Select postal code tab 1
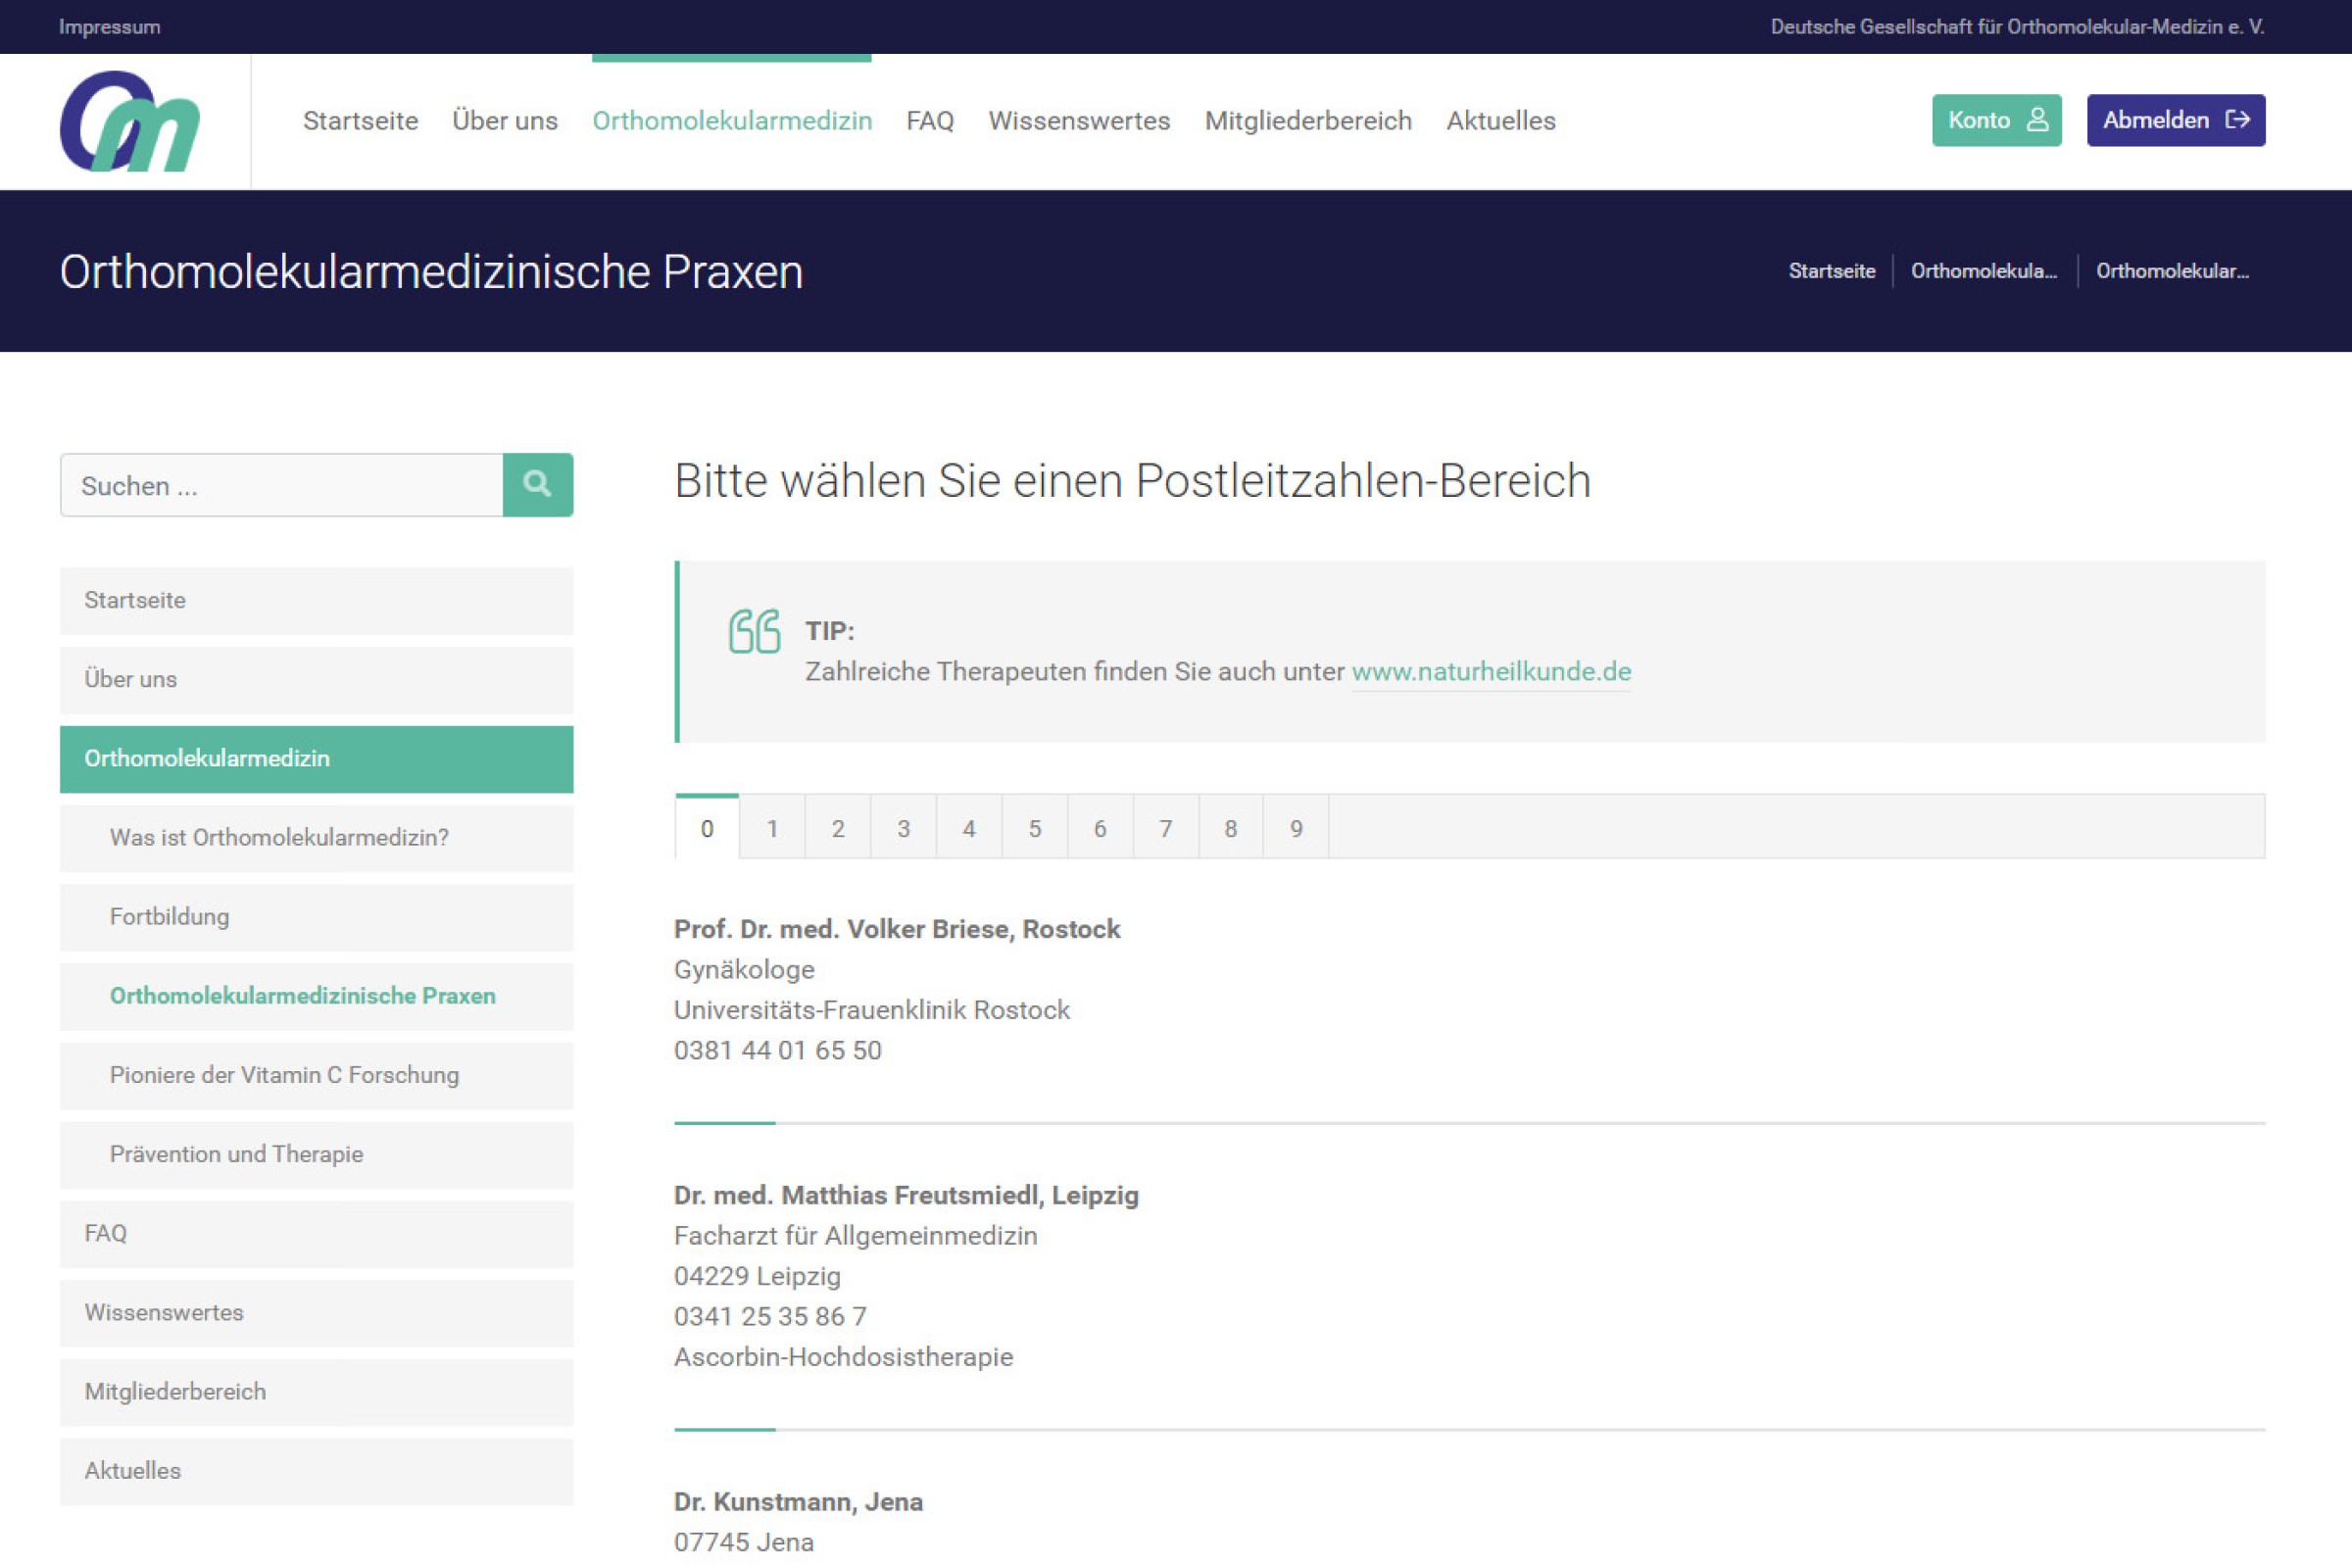Screen dimensions: 2352x1568 coord(772,828)
